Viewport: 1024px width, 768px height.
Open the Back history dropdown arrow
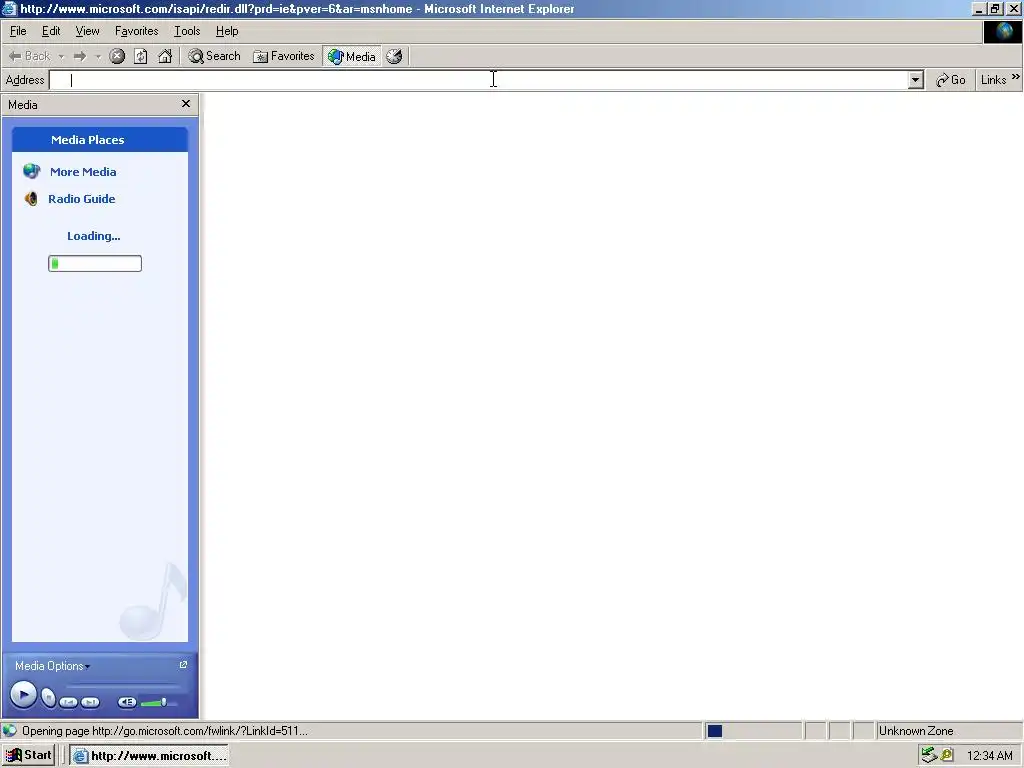pyautogui.click(x=61, y=57)
